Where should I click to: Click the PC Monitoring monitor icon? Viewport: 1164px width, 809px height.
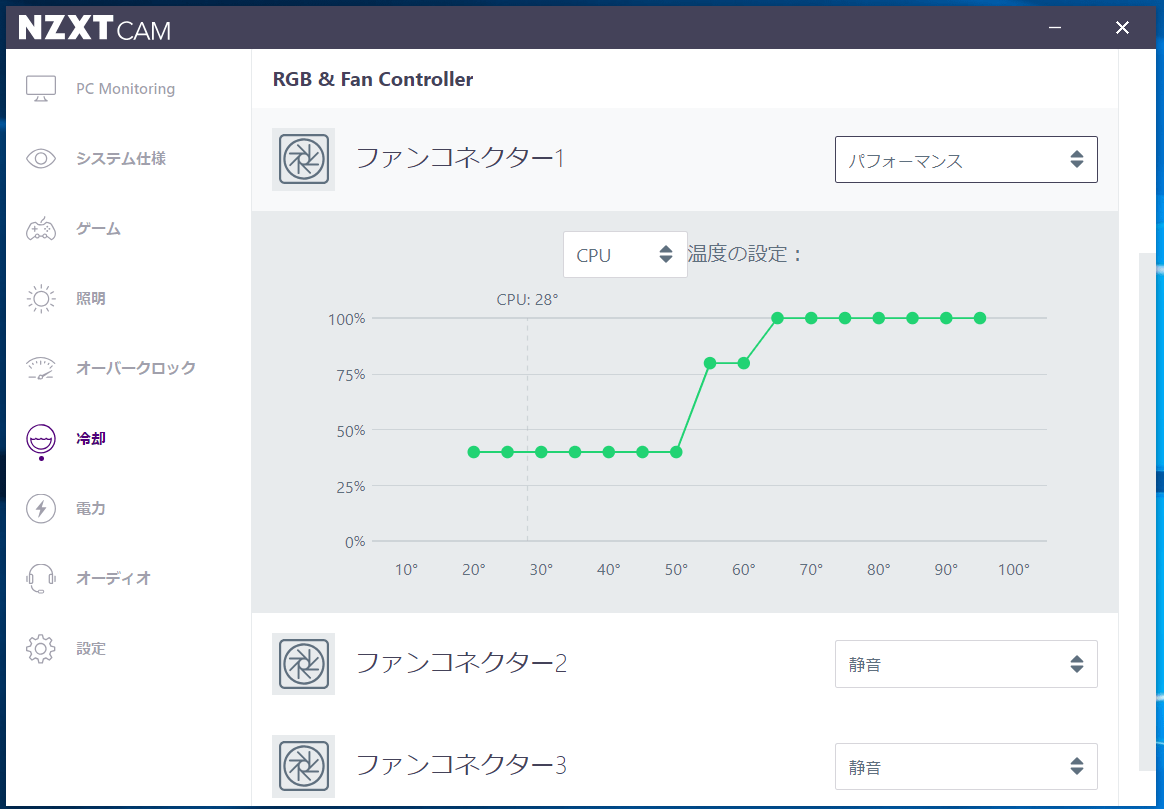[41, 88]
